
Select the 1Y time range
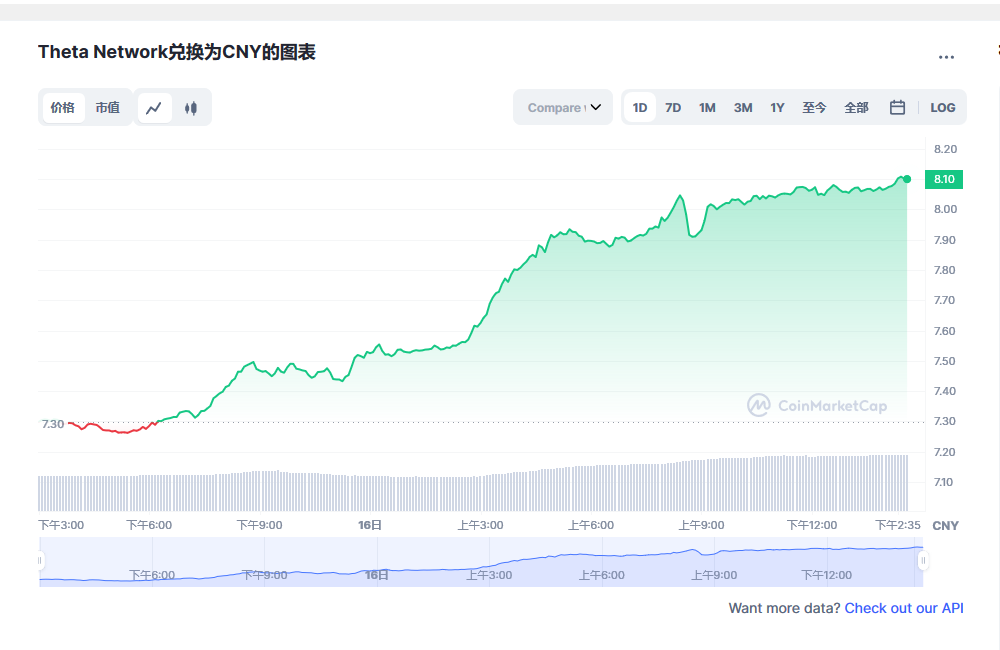click(777, 107)
